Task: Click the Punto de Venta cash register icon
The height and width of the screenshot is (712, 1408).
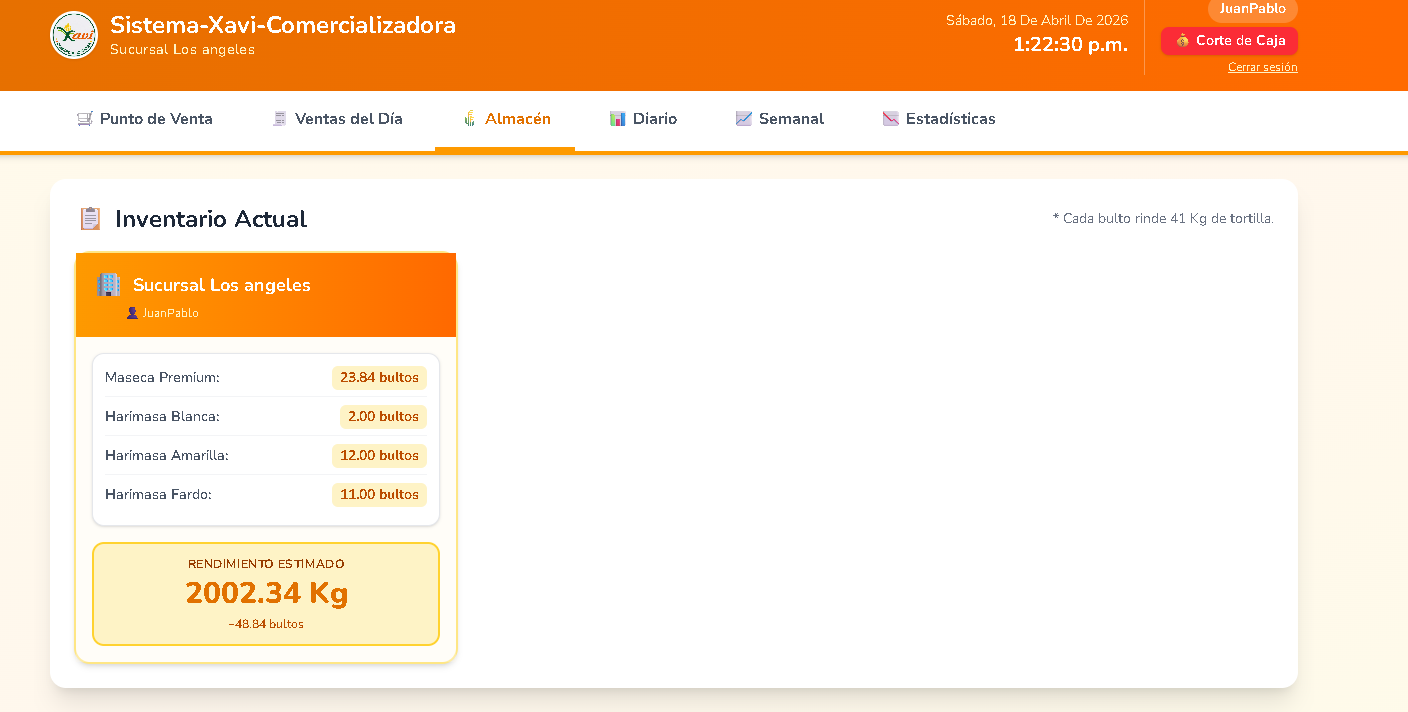Action: 84,118
